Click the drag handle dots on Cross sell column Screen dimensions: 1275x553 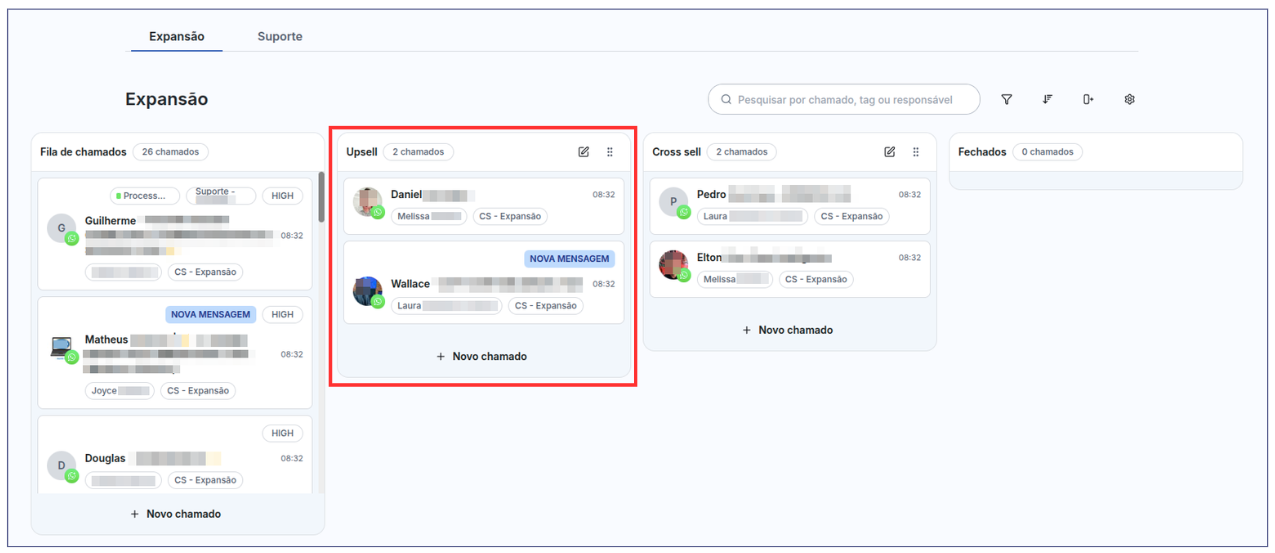[x=916, y=152]
